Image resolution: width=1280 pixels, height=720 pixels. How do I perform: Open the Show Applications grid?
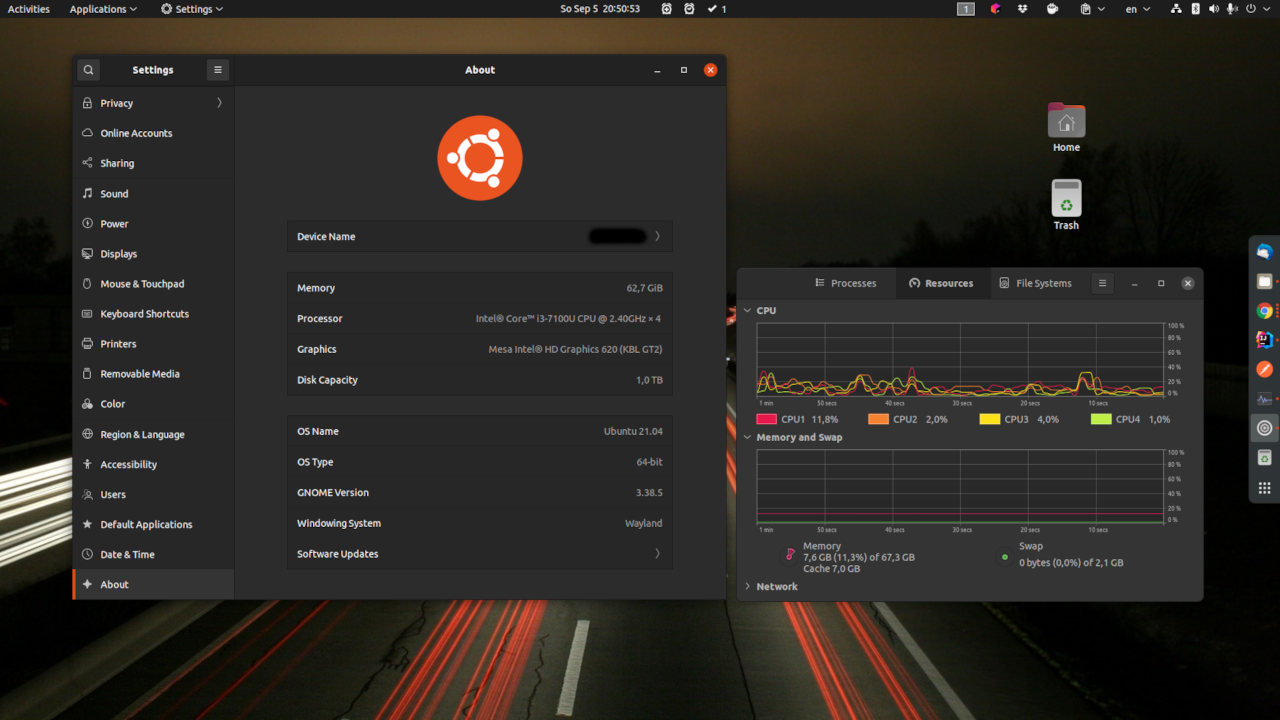pos(1264,488)
